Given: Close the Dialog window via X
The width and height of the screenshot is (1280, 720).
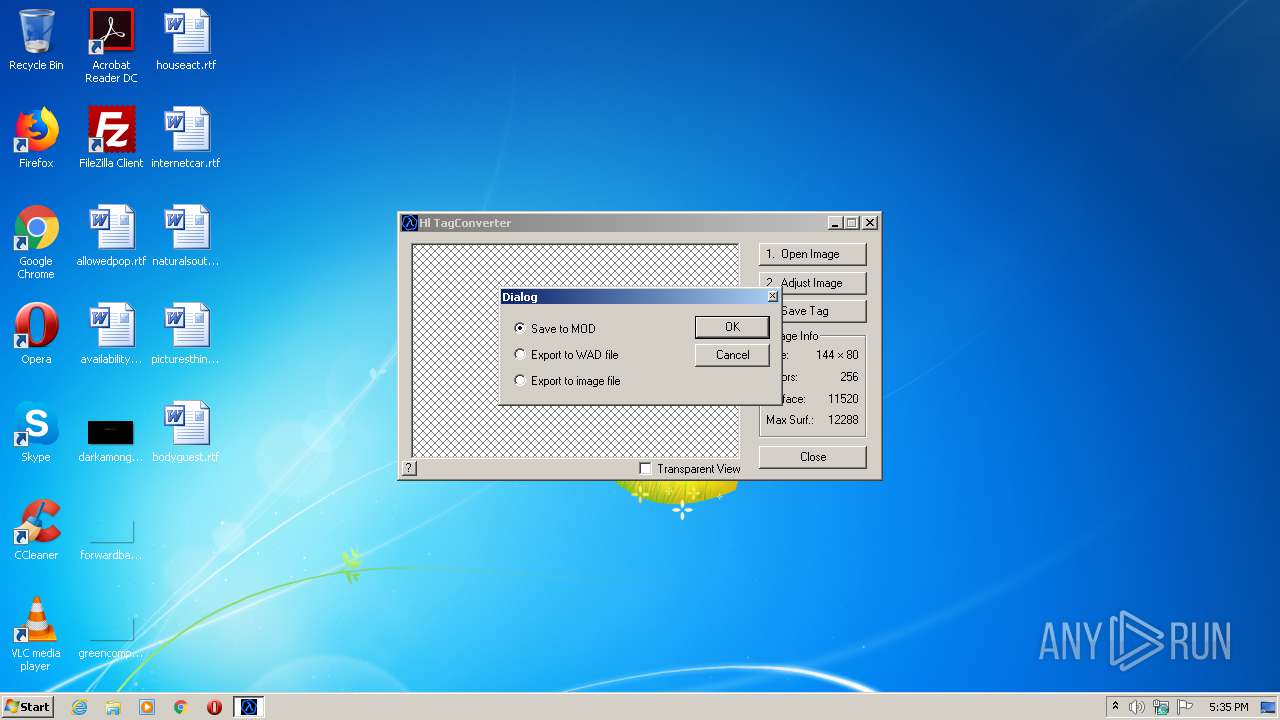Looking at the screenshot, I should click(772, 296).
